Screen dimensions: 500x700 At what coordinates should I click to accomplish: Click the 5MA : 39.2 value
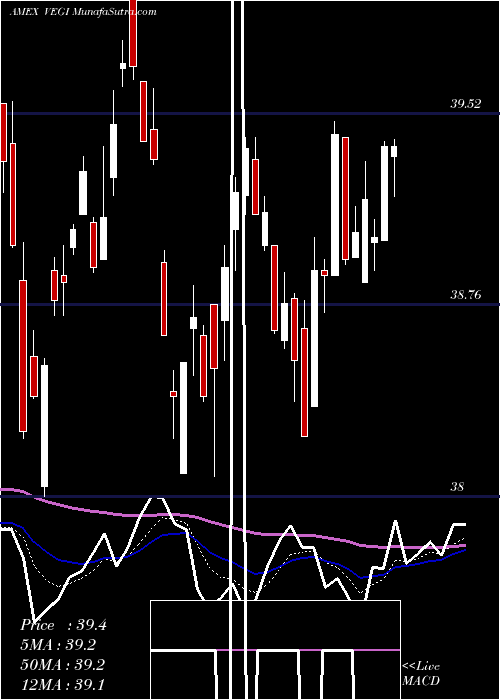tap(58, 645)
